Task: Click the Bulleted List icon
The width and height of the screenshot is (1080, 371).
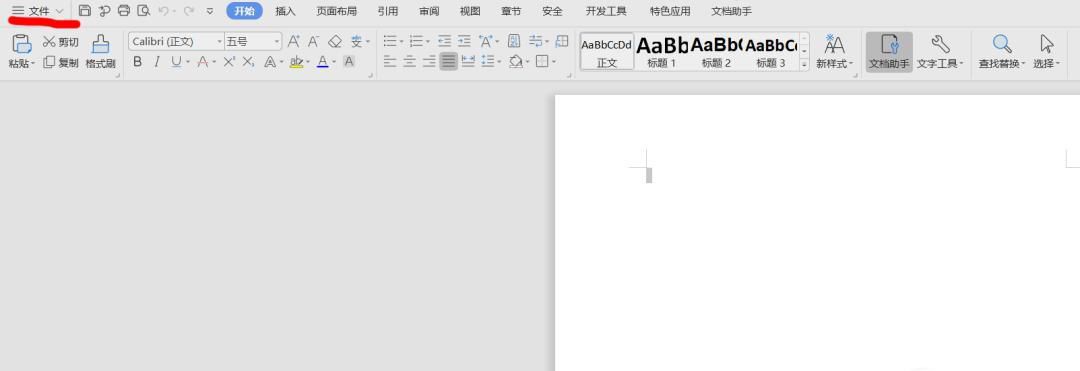Action: tap(390, 41)
